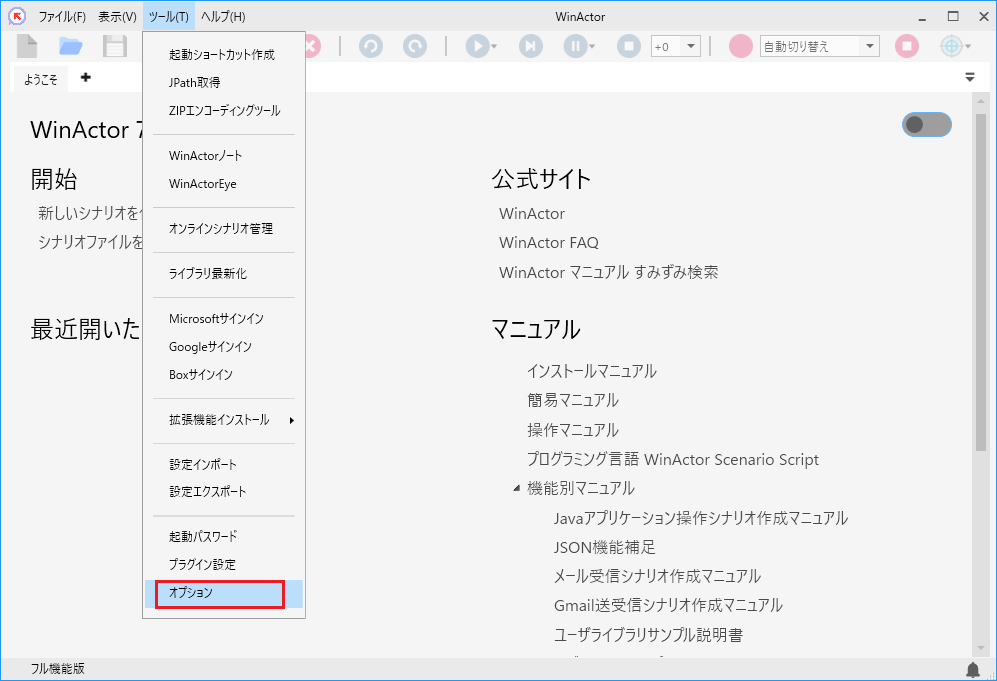Open the 操作マニュアル link

572,430
